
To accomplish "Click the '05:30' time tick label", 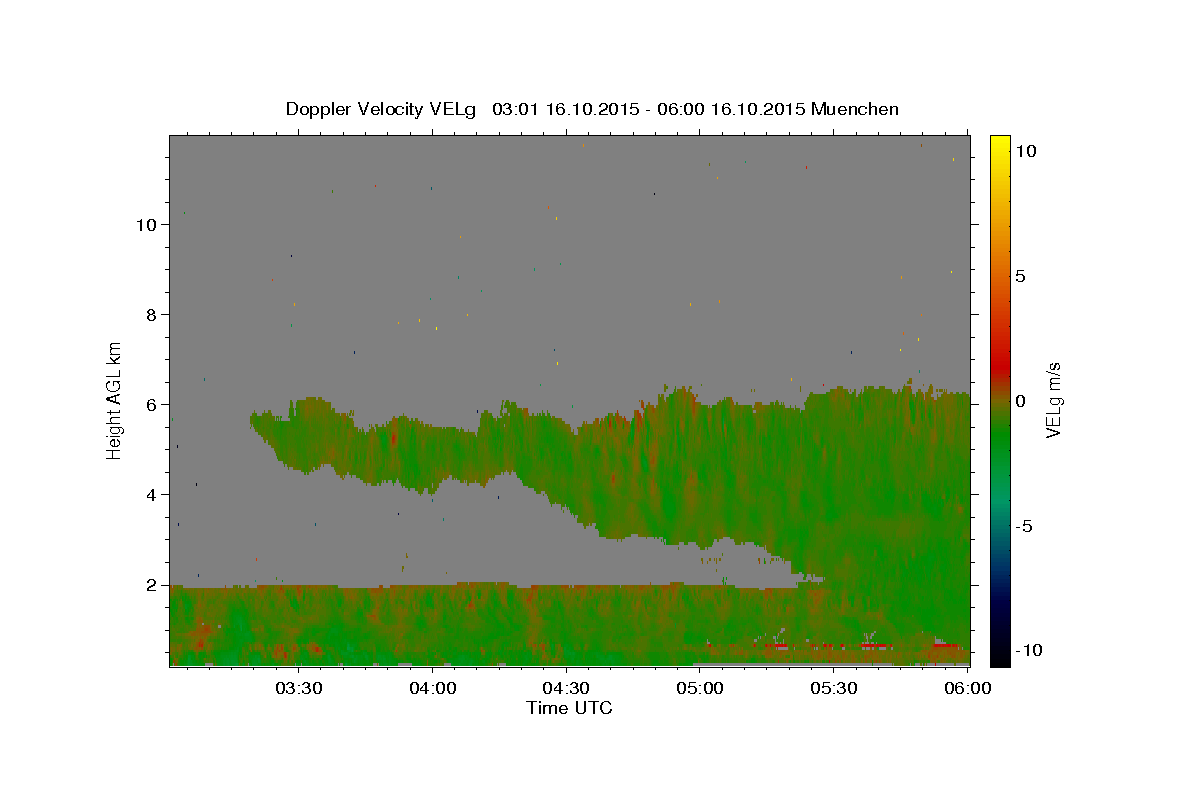I will pyautogui.click(x=834, y=689).
